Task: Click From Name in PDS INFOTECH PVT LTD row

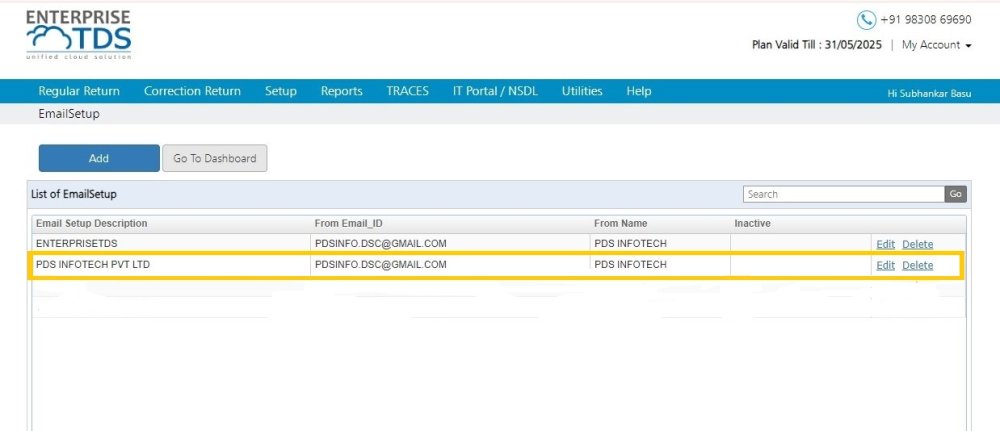Action: 630,265
